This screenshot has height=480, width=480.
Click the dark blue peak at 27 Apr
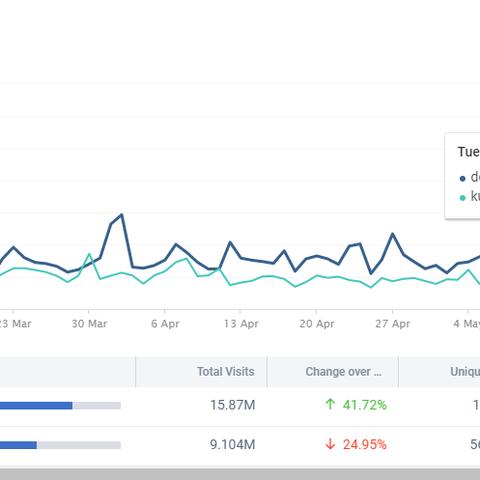(393, 234)
